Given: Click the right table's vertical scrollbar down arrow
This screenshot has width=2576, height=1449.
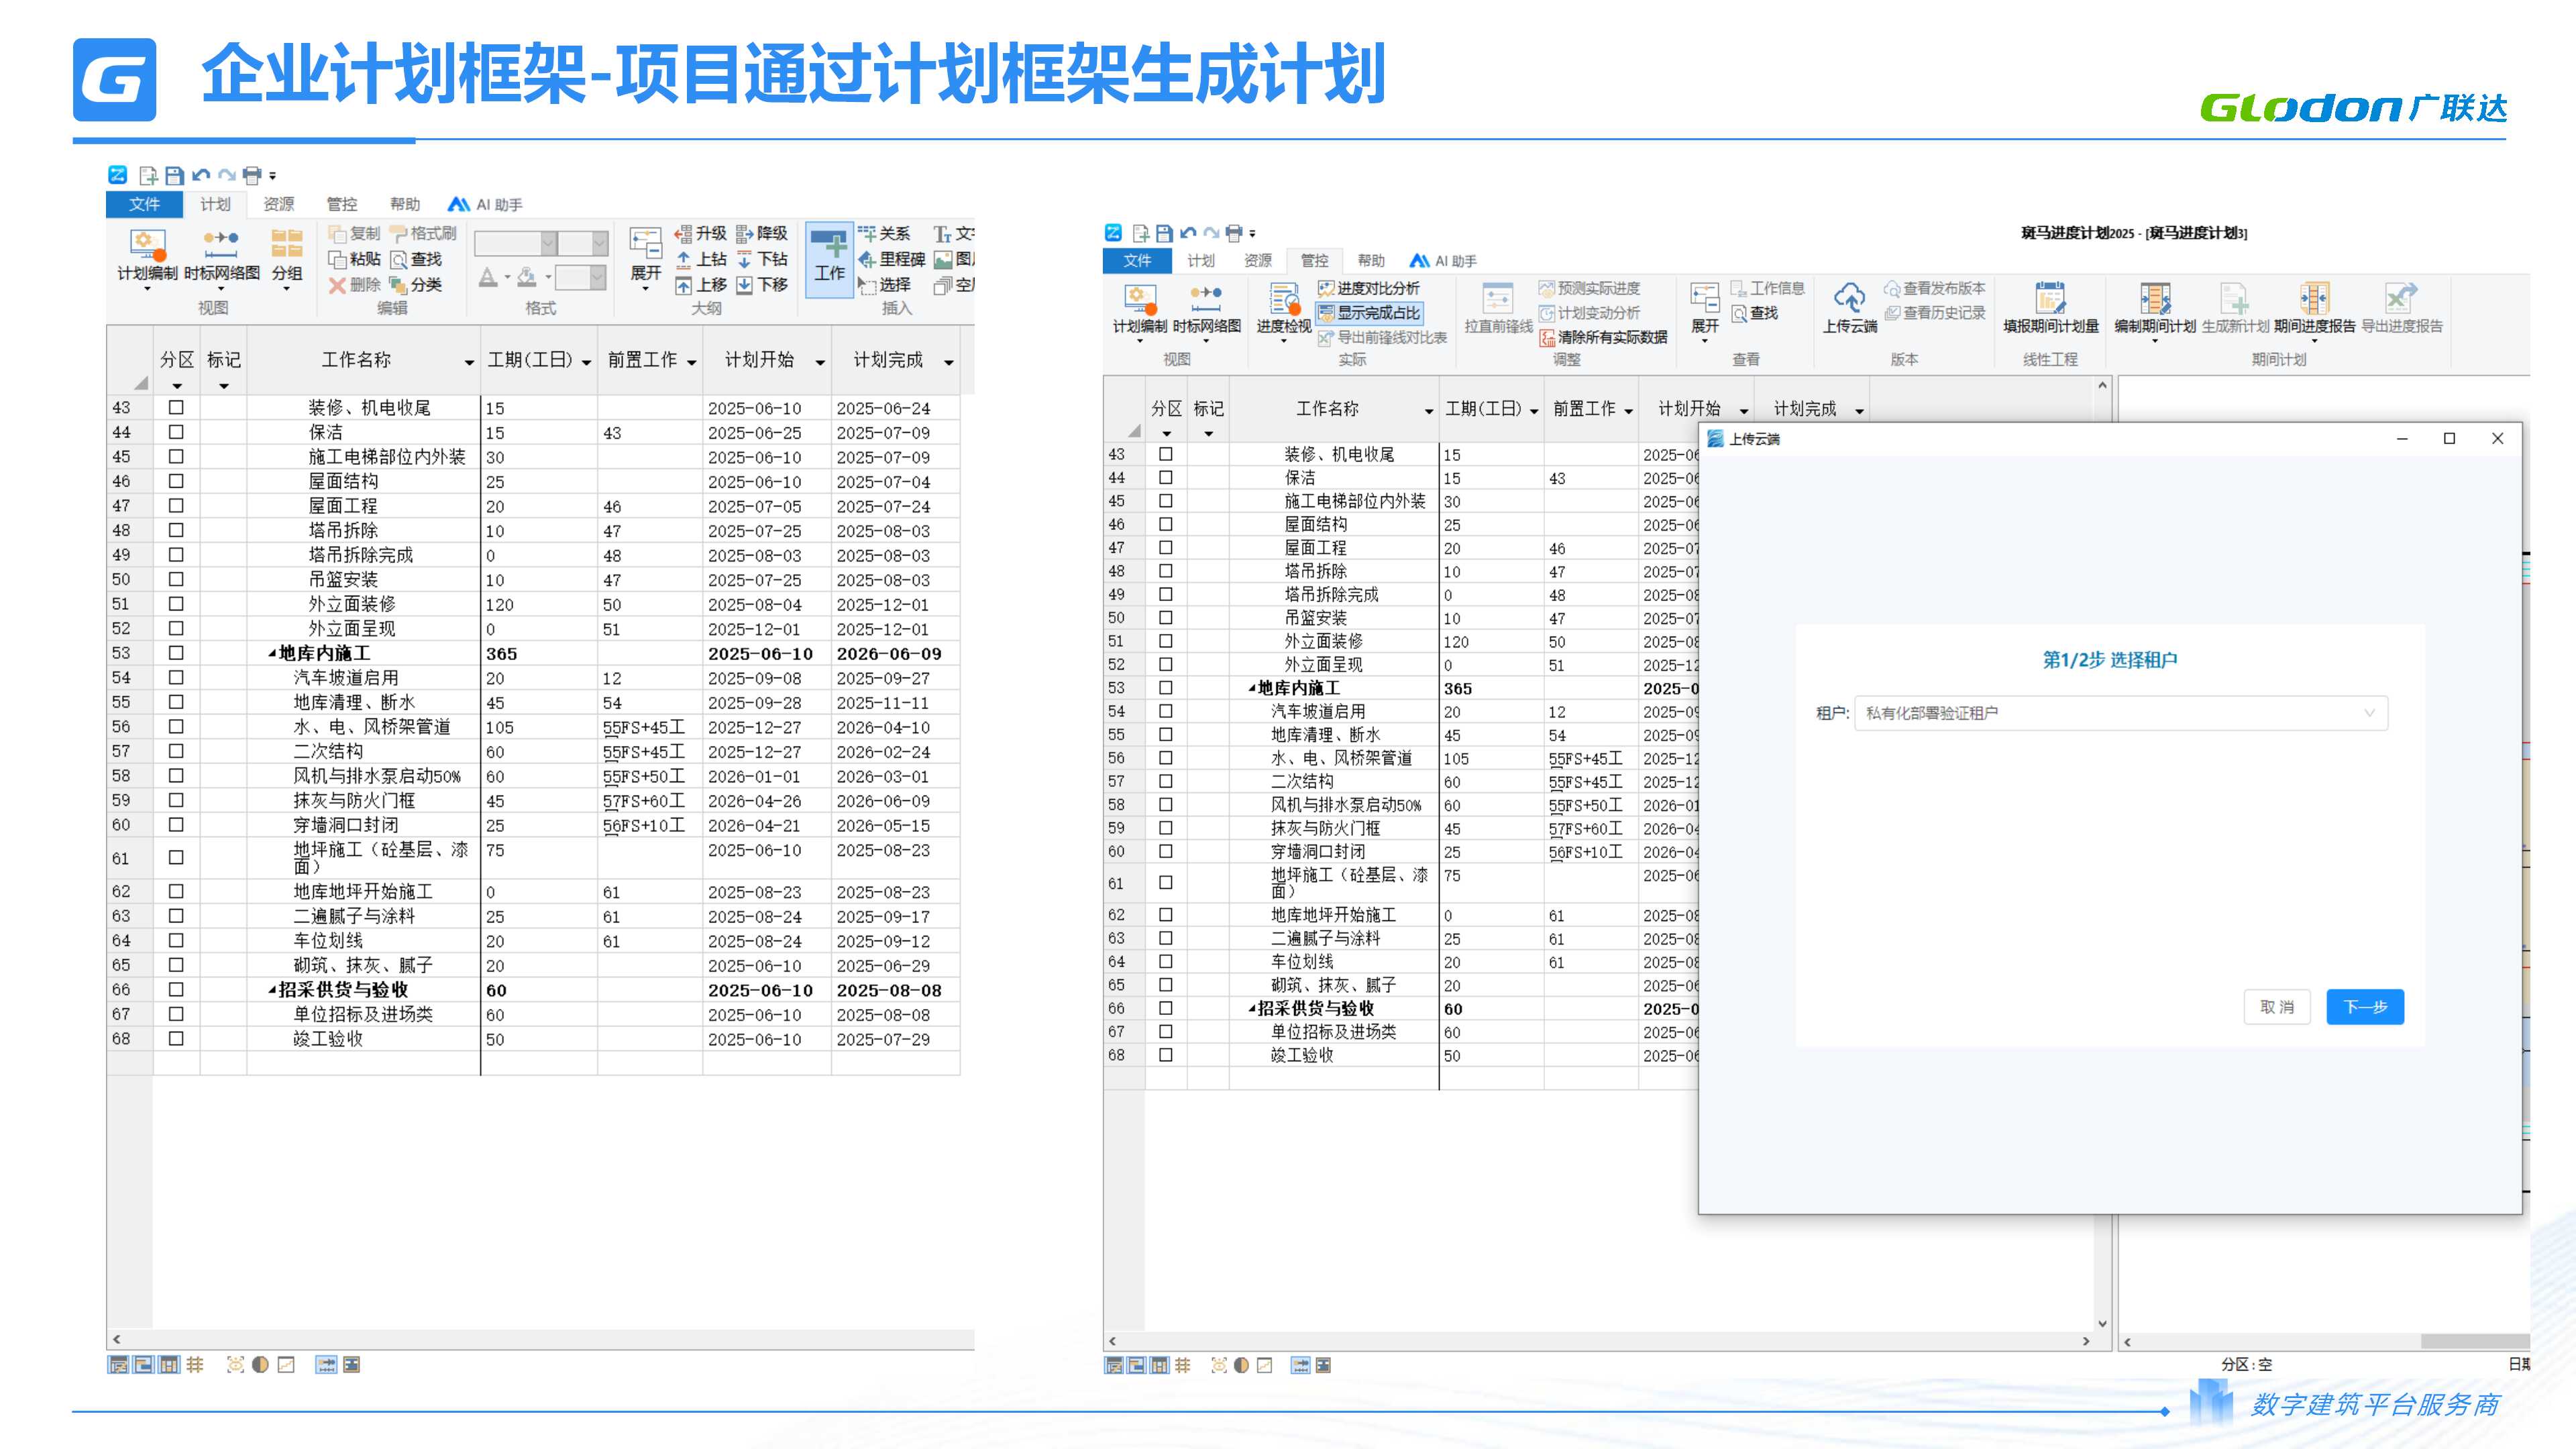Looking at the screenshot, I should pyautogui.click(x=2102, y=1323).
